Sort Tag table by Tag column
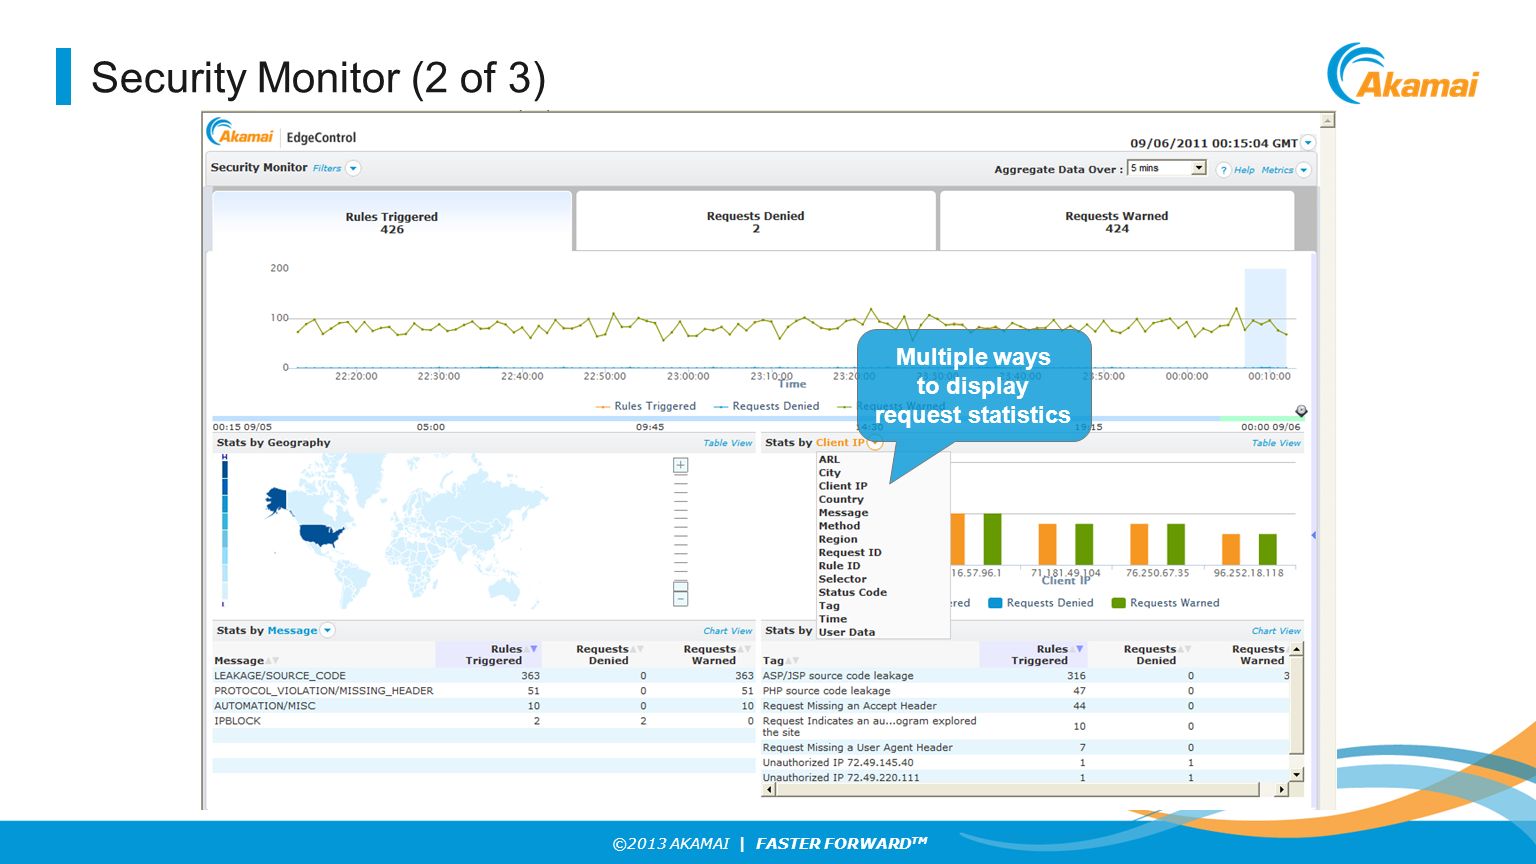This screenshot has height=864, width=1536. (780, 661)
